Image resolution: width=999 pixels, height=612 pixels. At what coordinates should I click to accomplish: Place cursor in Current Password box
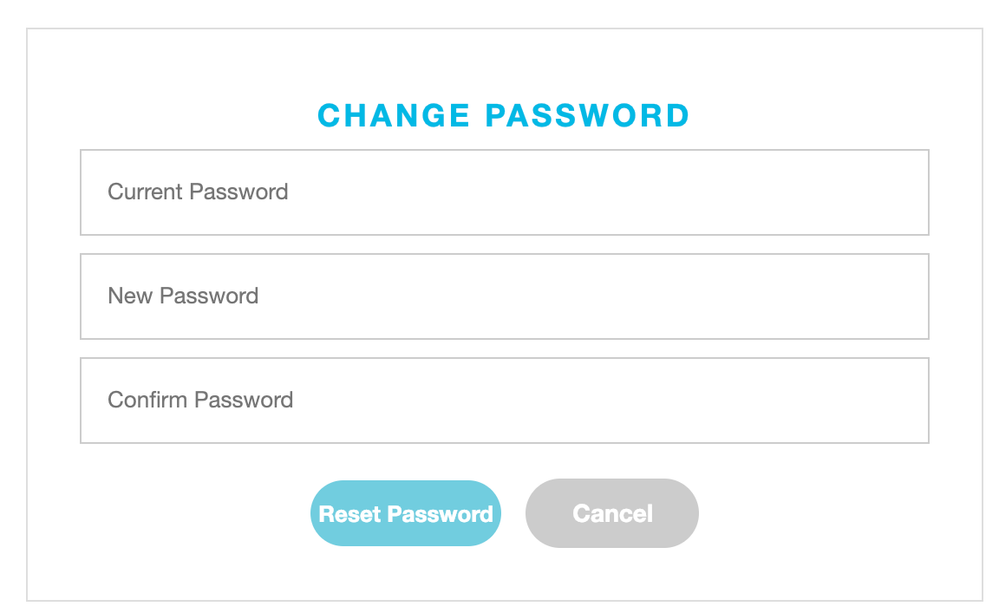coord(504,192)
